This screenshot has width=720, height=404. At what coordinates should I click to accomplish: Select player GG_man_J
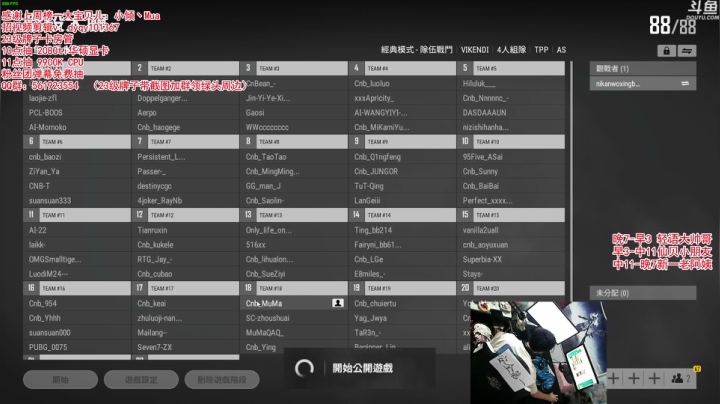click(294, 186)
